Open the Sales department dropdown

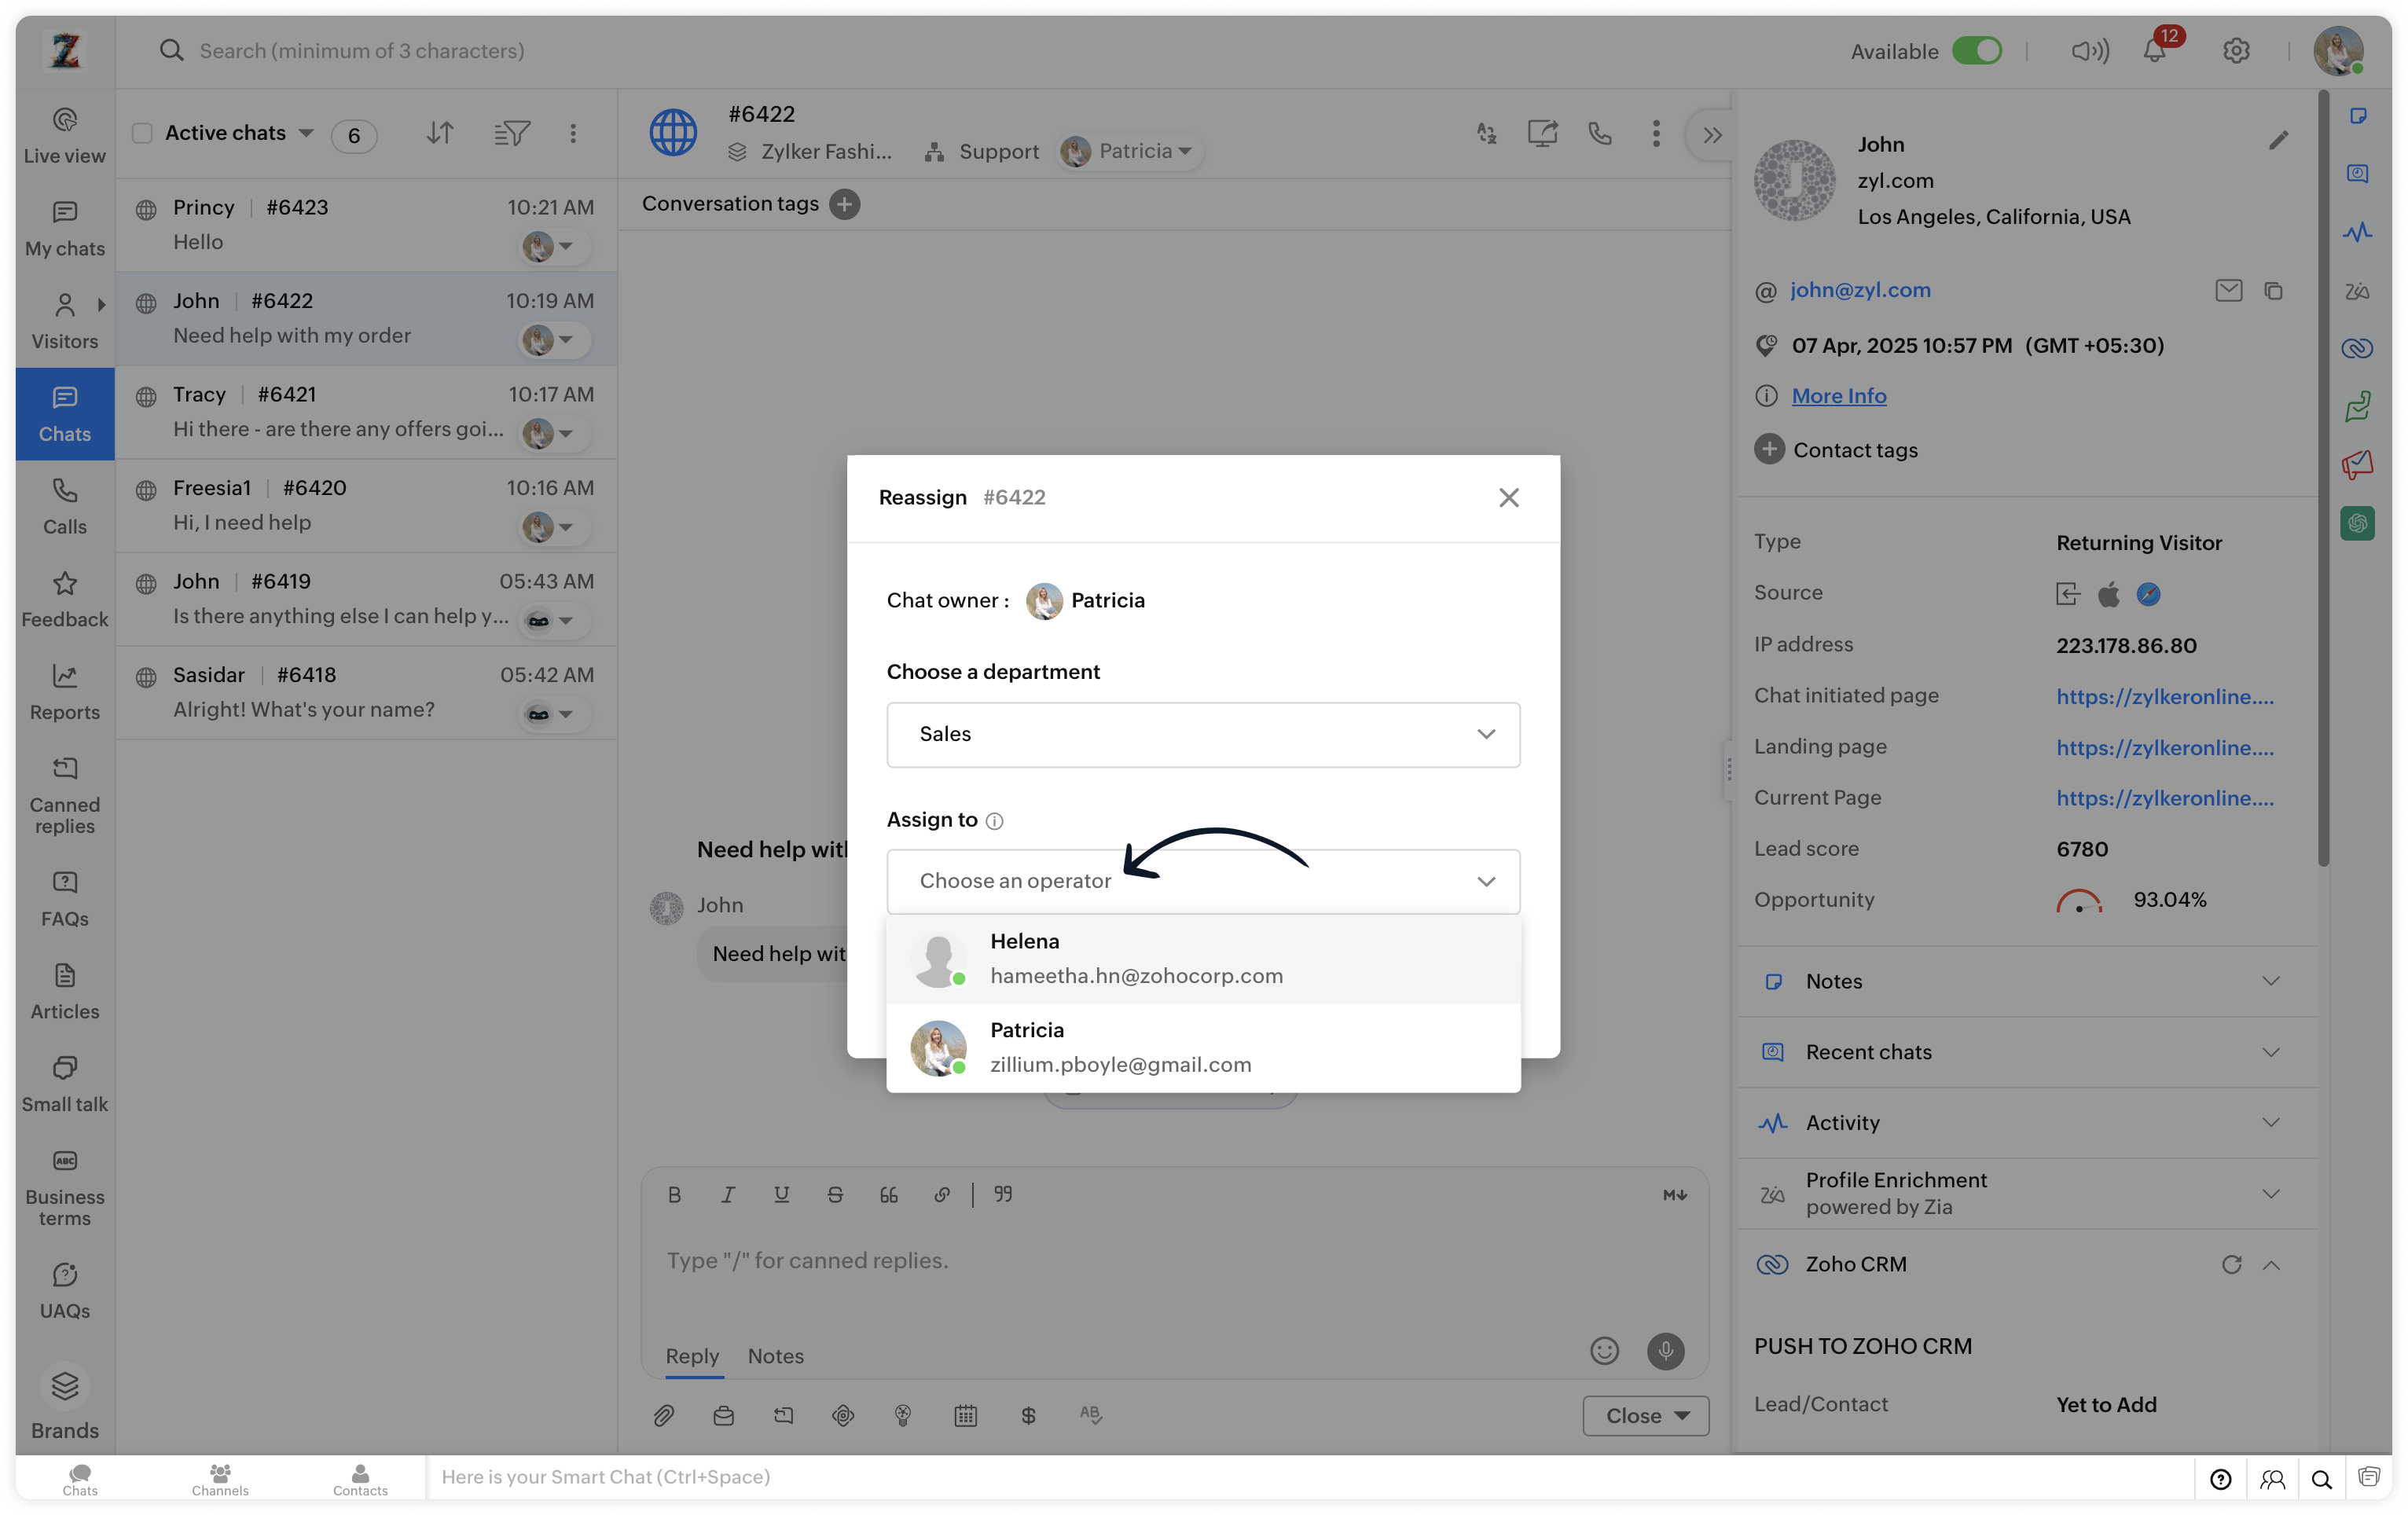(x=1203, y=735)
